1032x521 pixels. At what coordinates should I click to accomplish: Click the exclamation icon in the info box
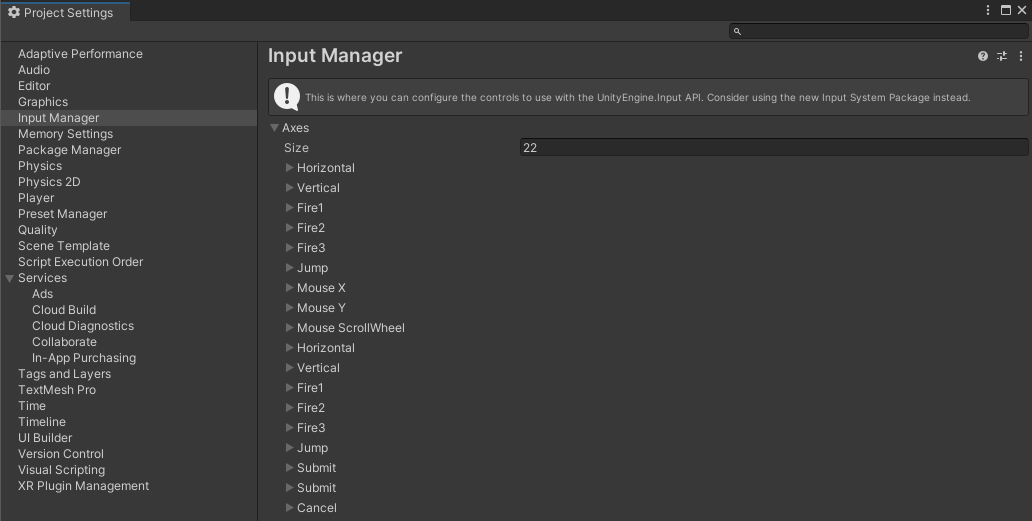click(287, 97)
